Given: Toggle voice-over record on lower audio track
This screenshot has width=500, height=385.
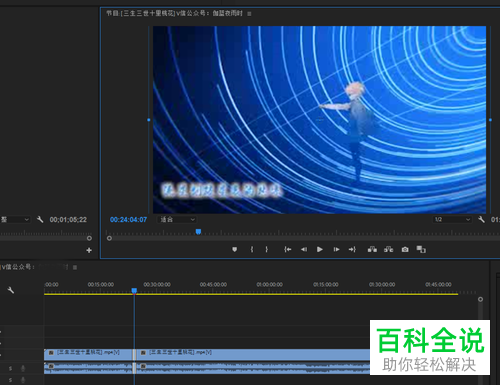Looking at the screenshot, I should tap(23, 380).
